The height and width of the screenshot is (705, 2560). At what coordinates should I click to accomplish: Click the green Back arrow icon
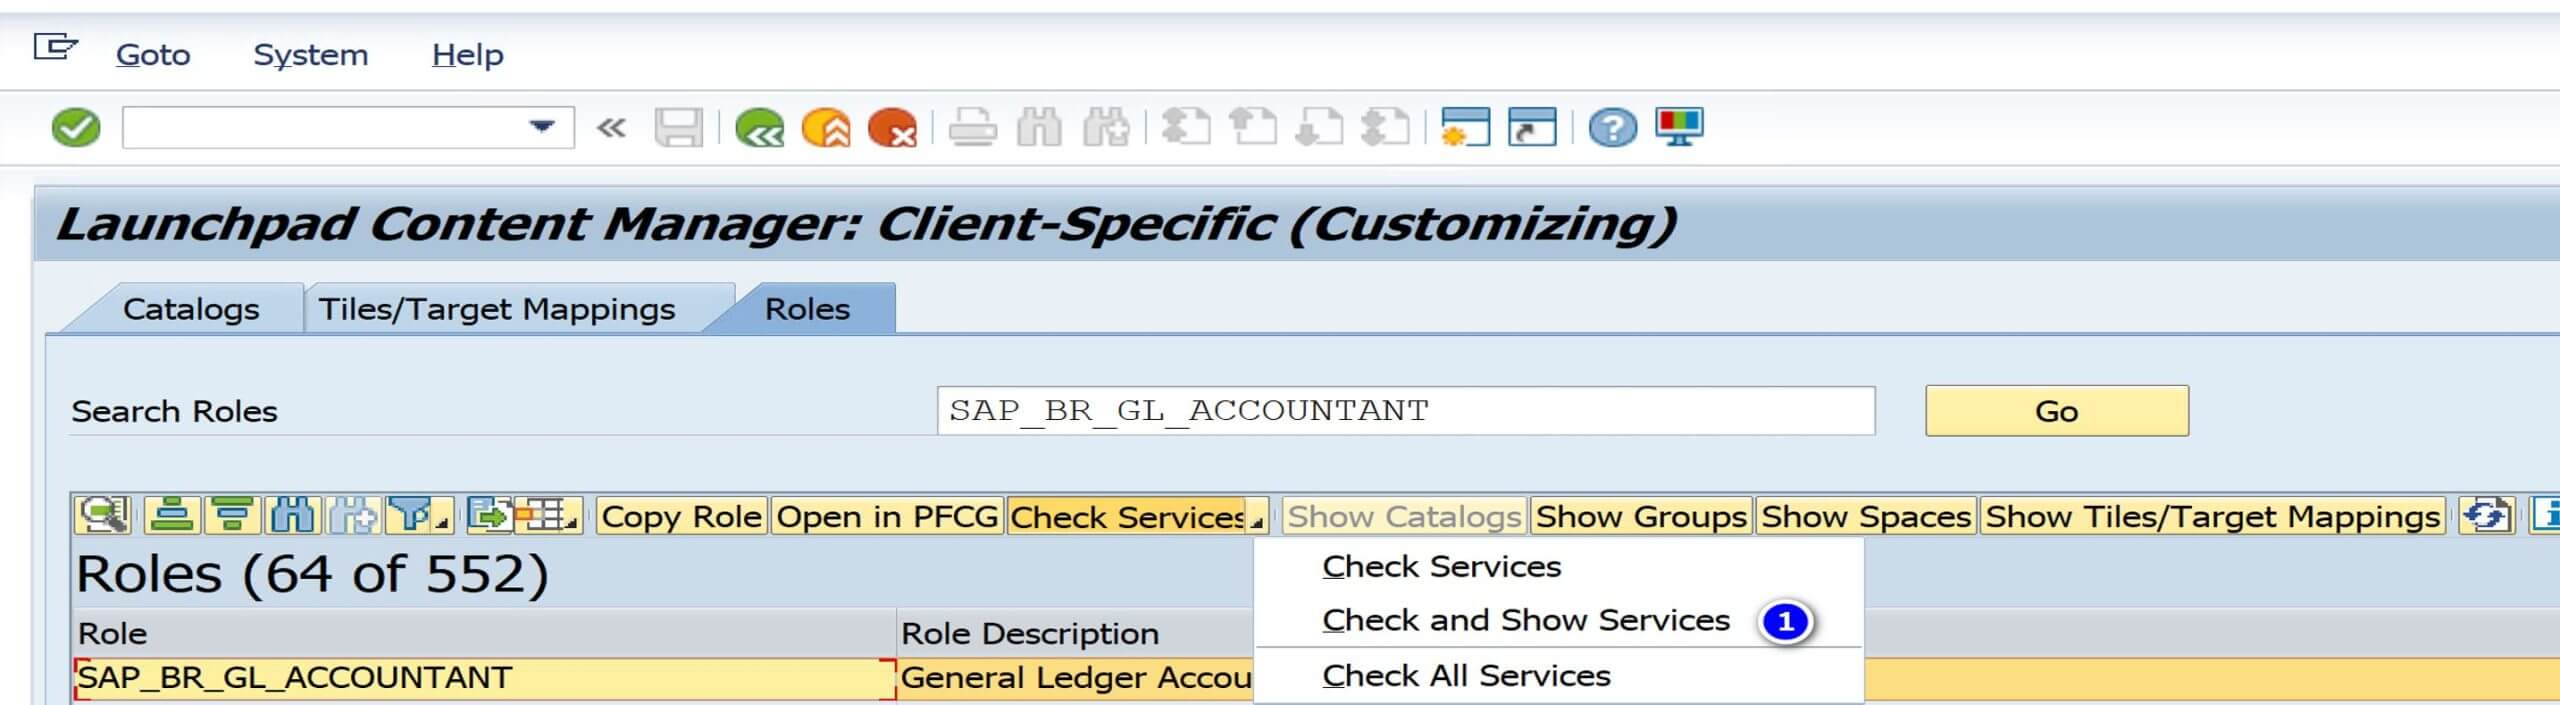point(759,128)
